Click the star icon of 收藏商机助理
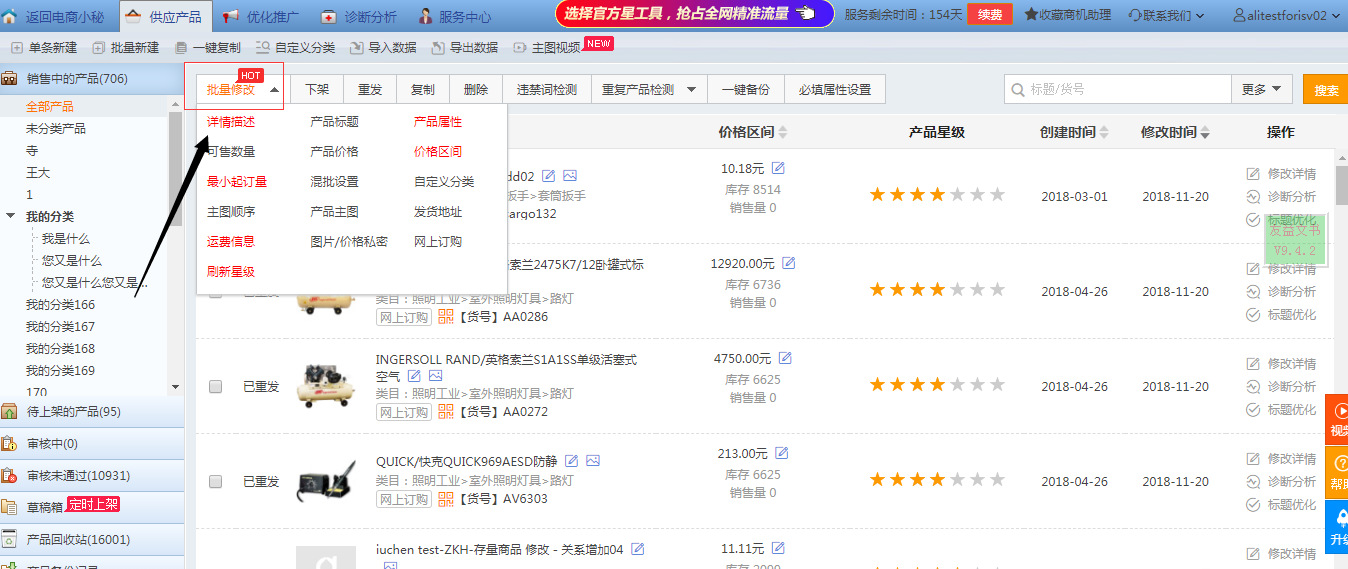Screen dimensions: 1348x569 click(1030, 15)
